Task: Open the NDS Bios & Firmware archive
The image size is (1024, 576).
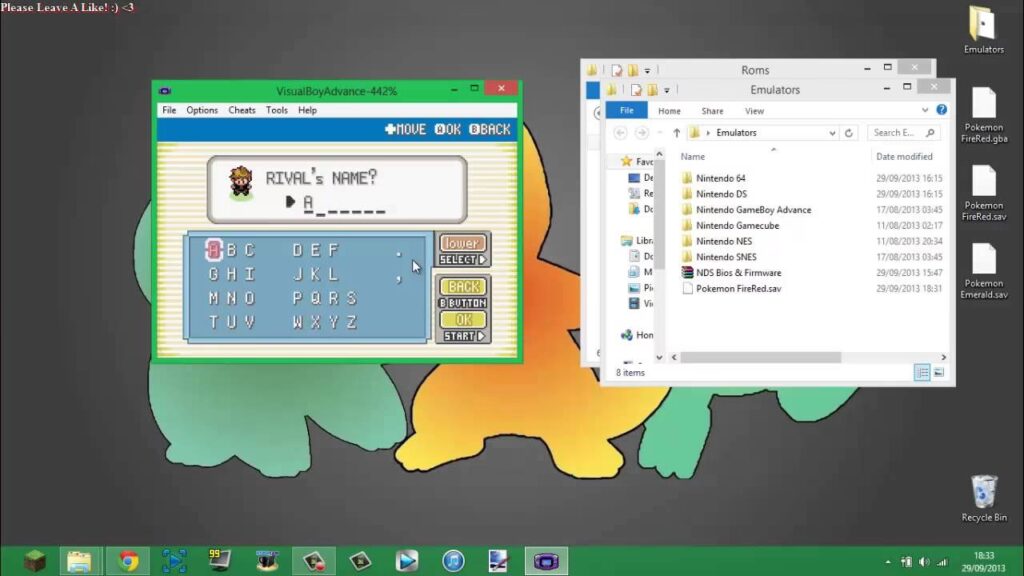Action: pos(738,273)
